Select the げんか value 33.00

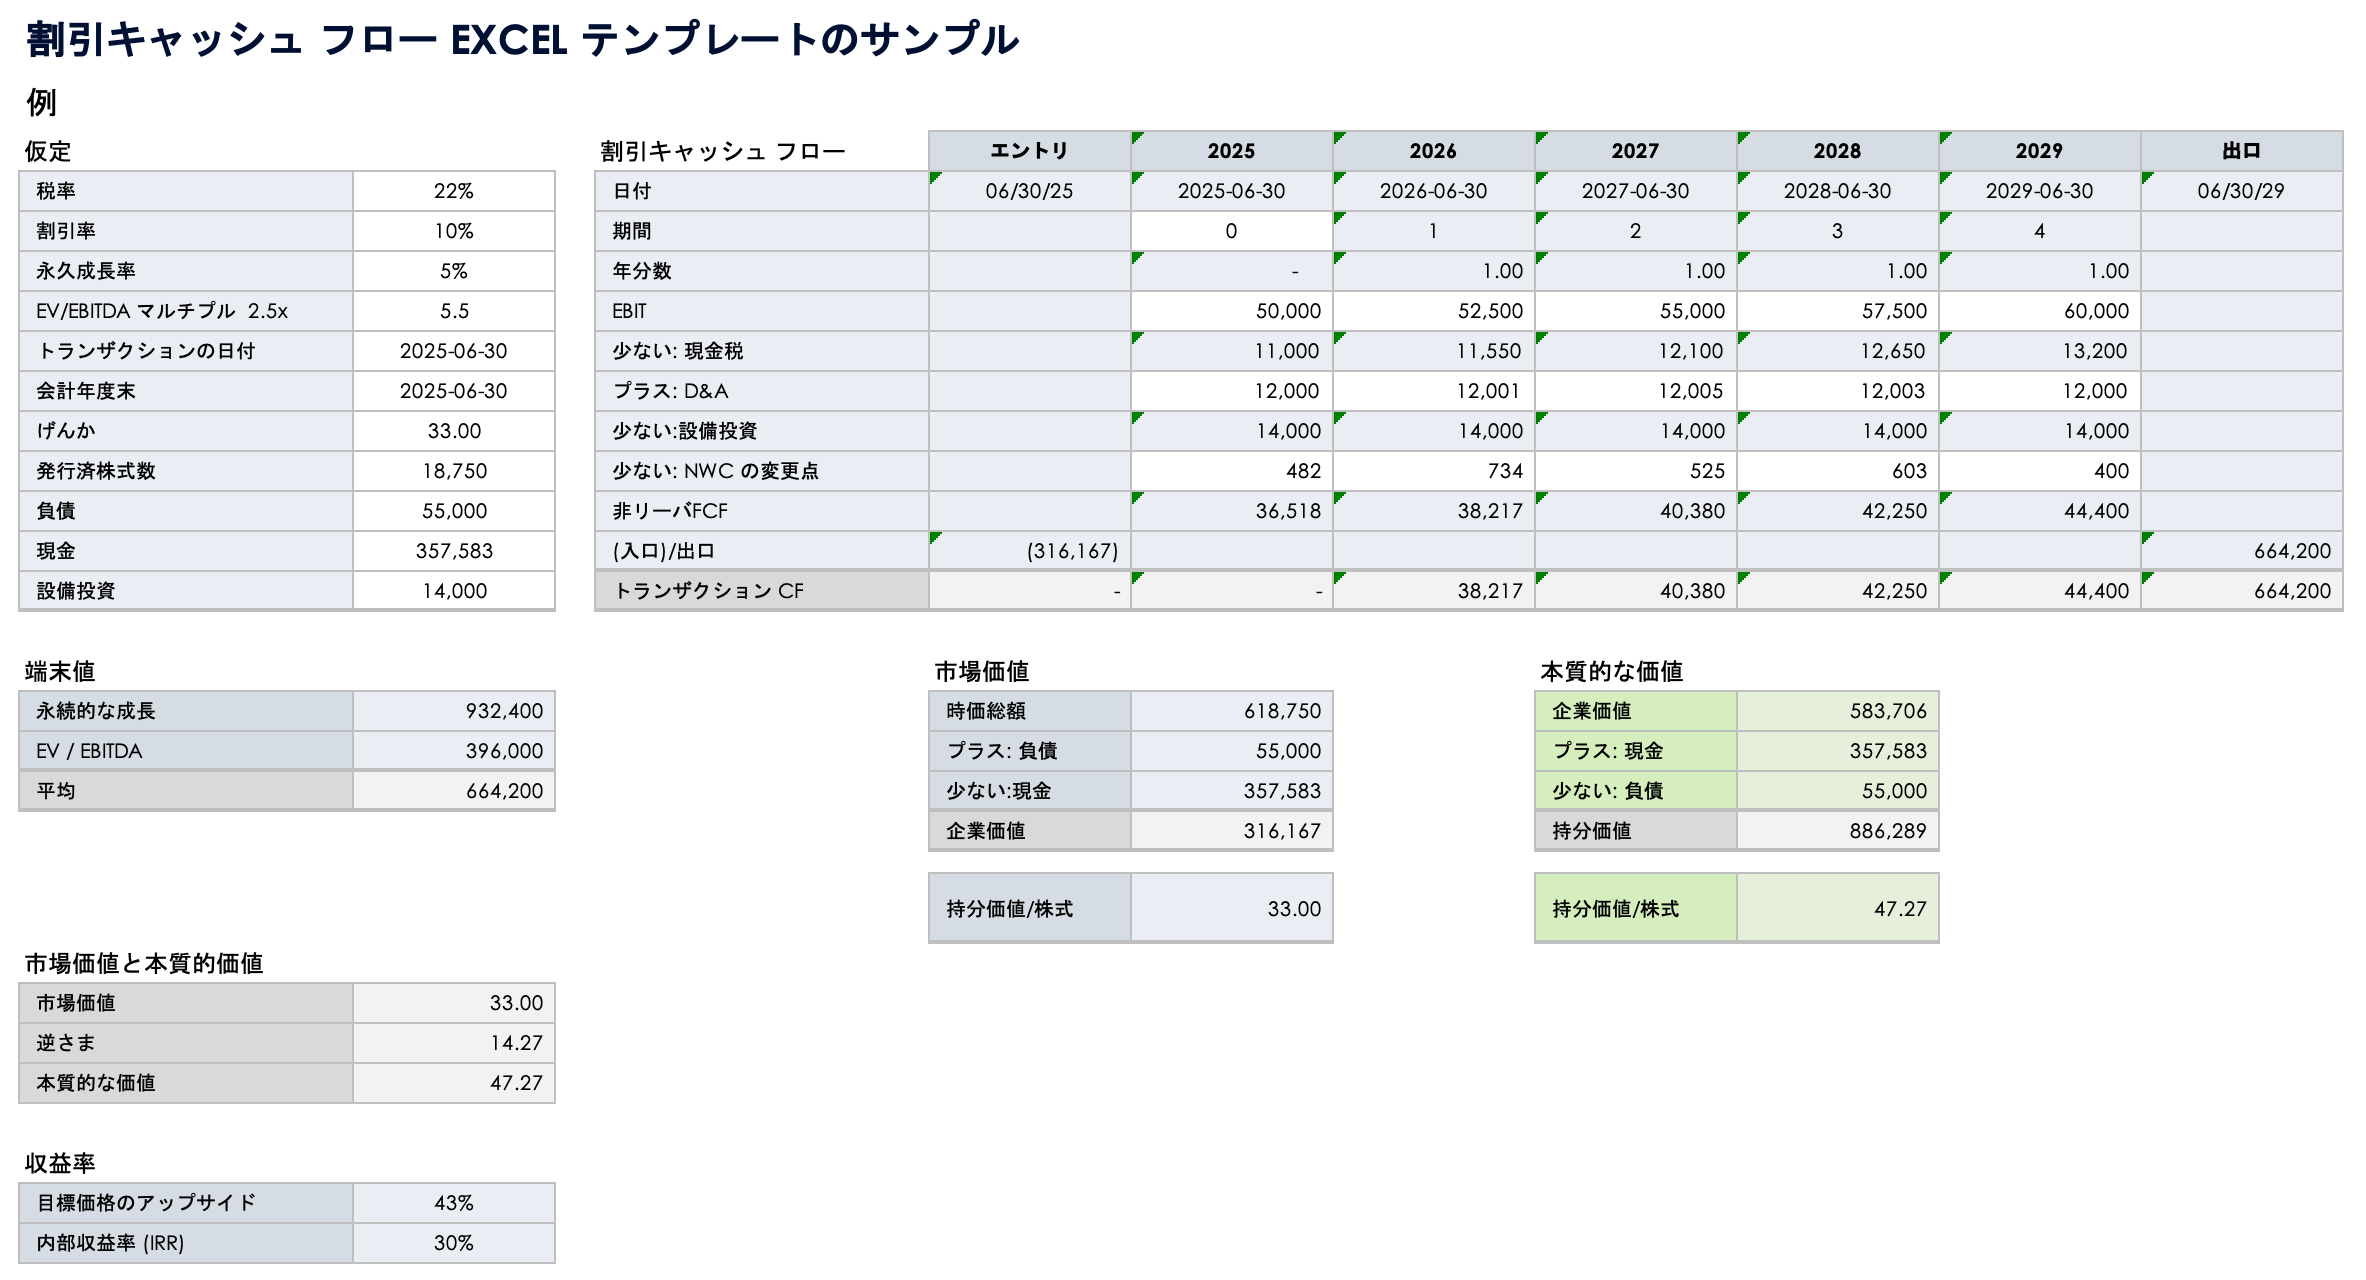click(454, 431)
